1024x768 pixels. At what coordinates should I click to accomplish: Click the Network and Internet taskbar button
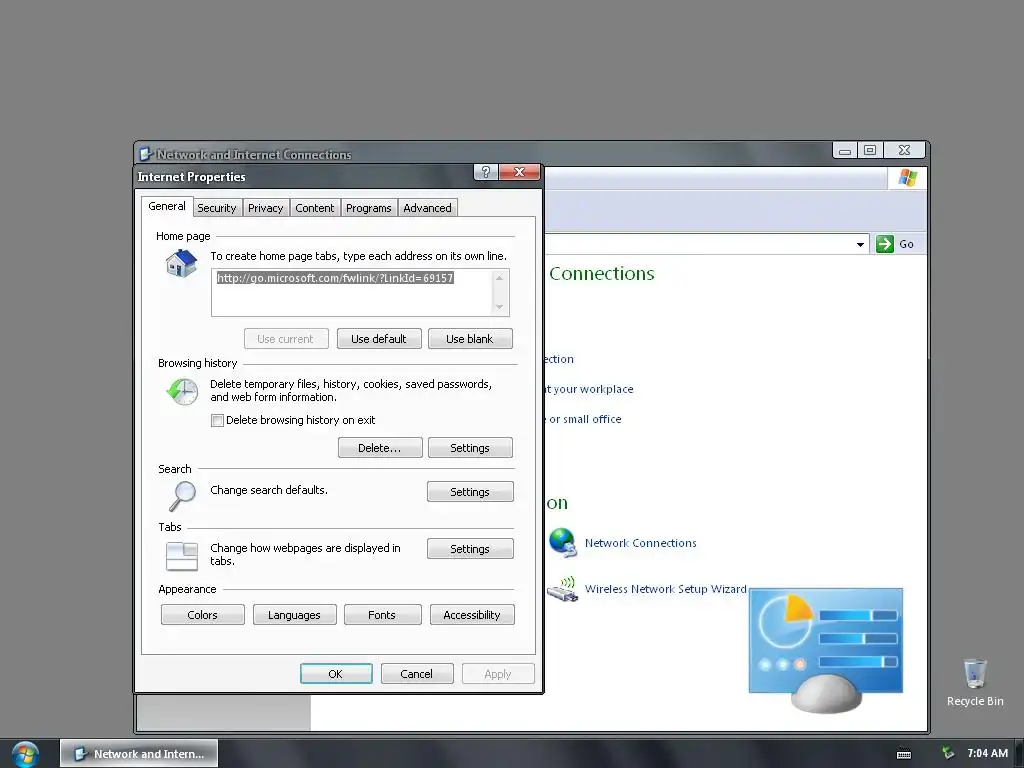coord(139,754)
